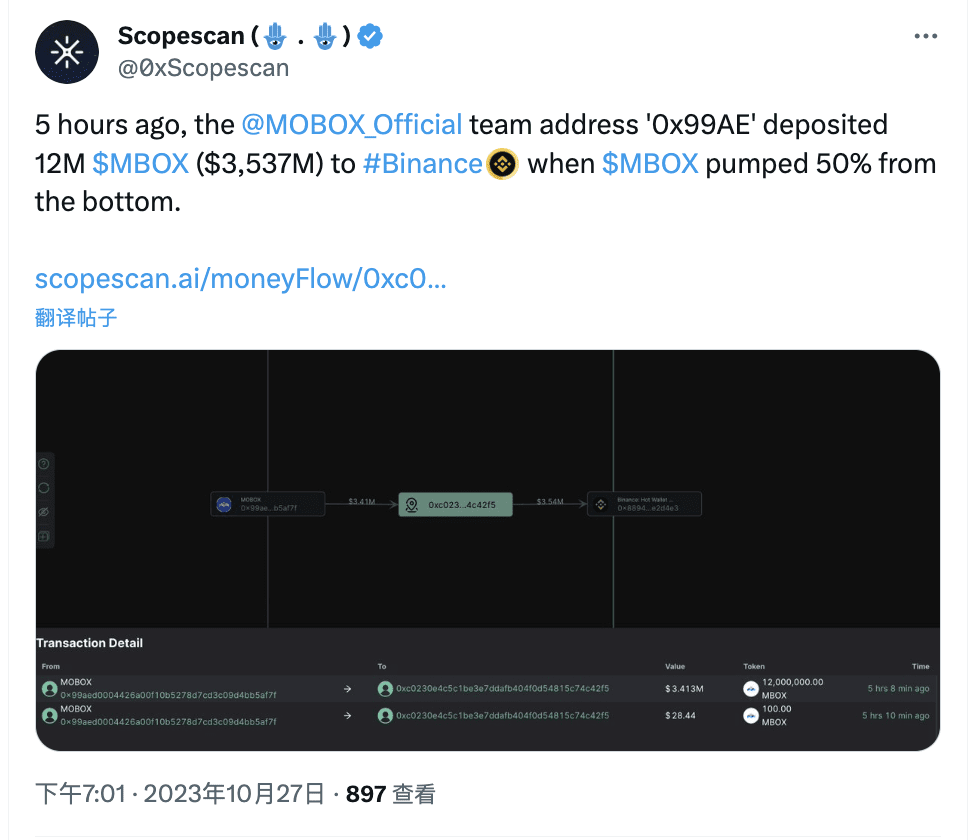Viewport: 974px width, 840px height.
Task: Click the MOBOX avatar on the graph node
Action: (224, 503)
